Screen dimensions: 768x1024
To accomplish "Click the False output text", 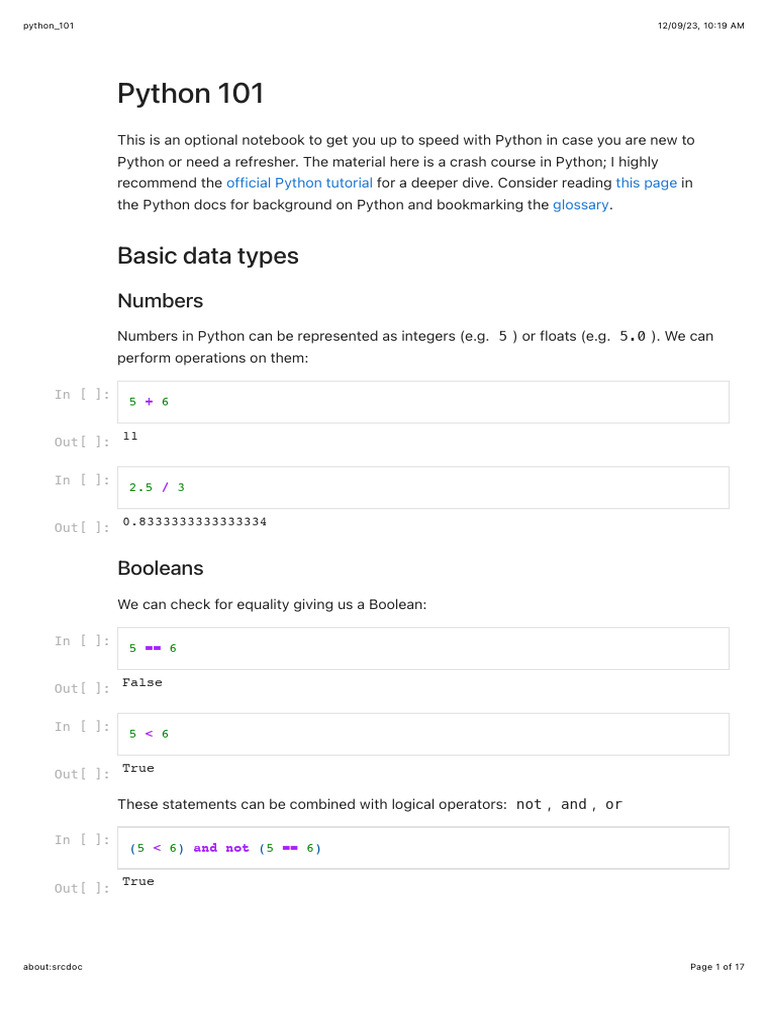I will (142, 682).
